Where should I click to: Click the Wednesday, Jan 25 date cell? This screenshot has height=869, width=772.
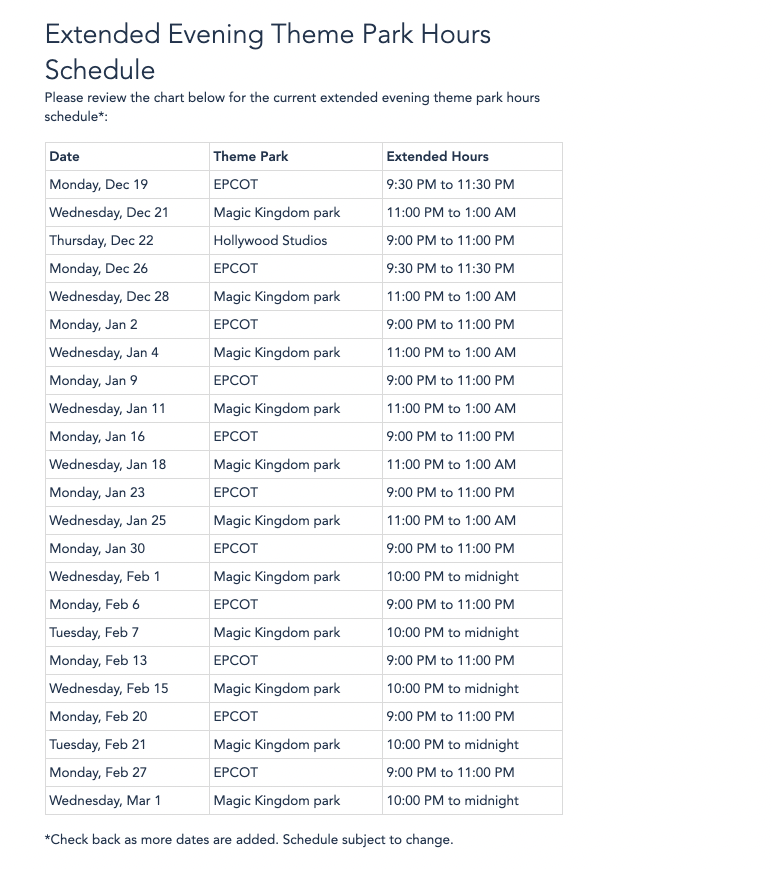108,521
